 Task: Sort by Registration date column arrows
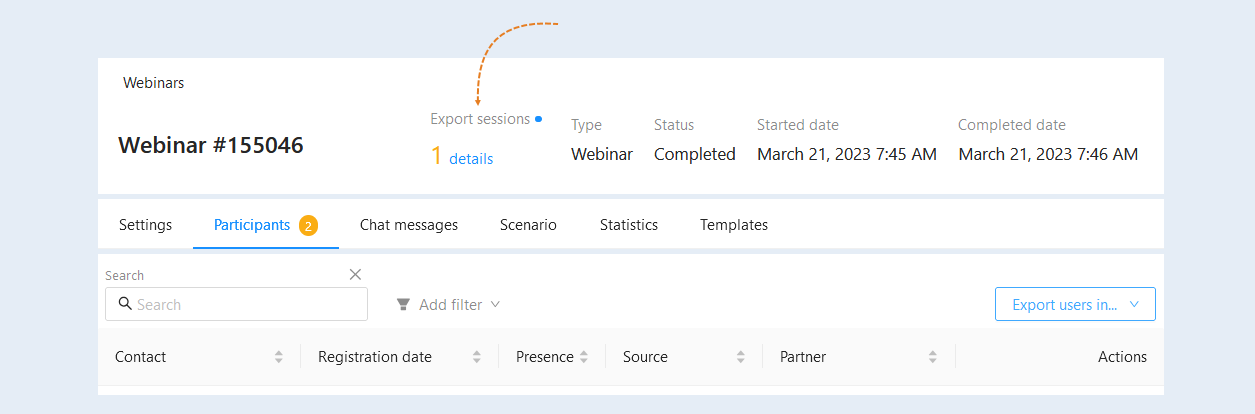coord(477,357)
